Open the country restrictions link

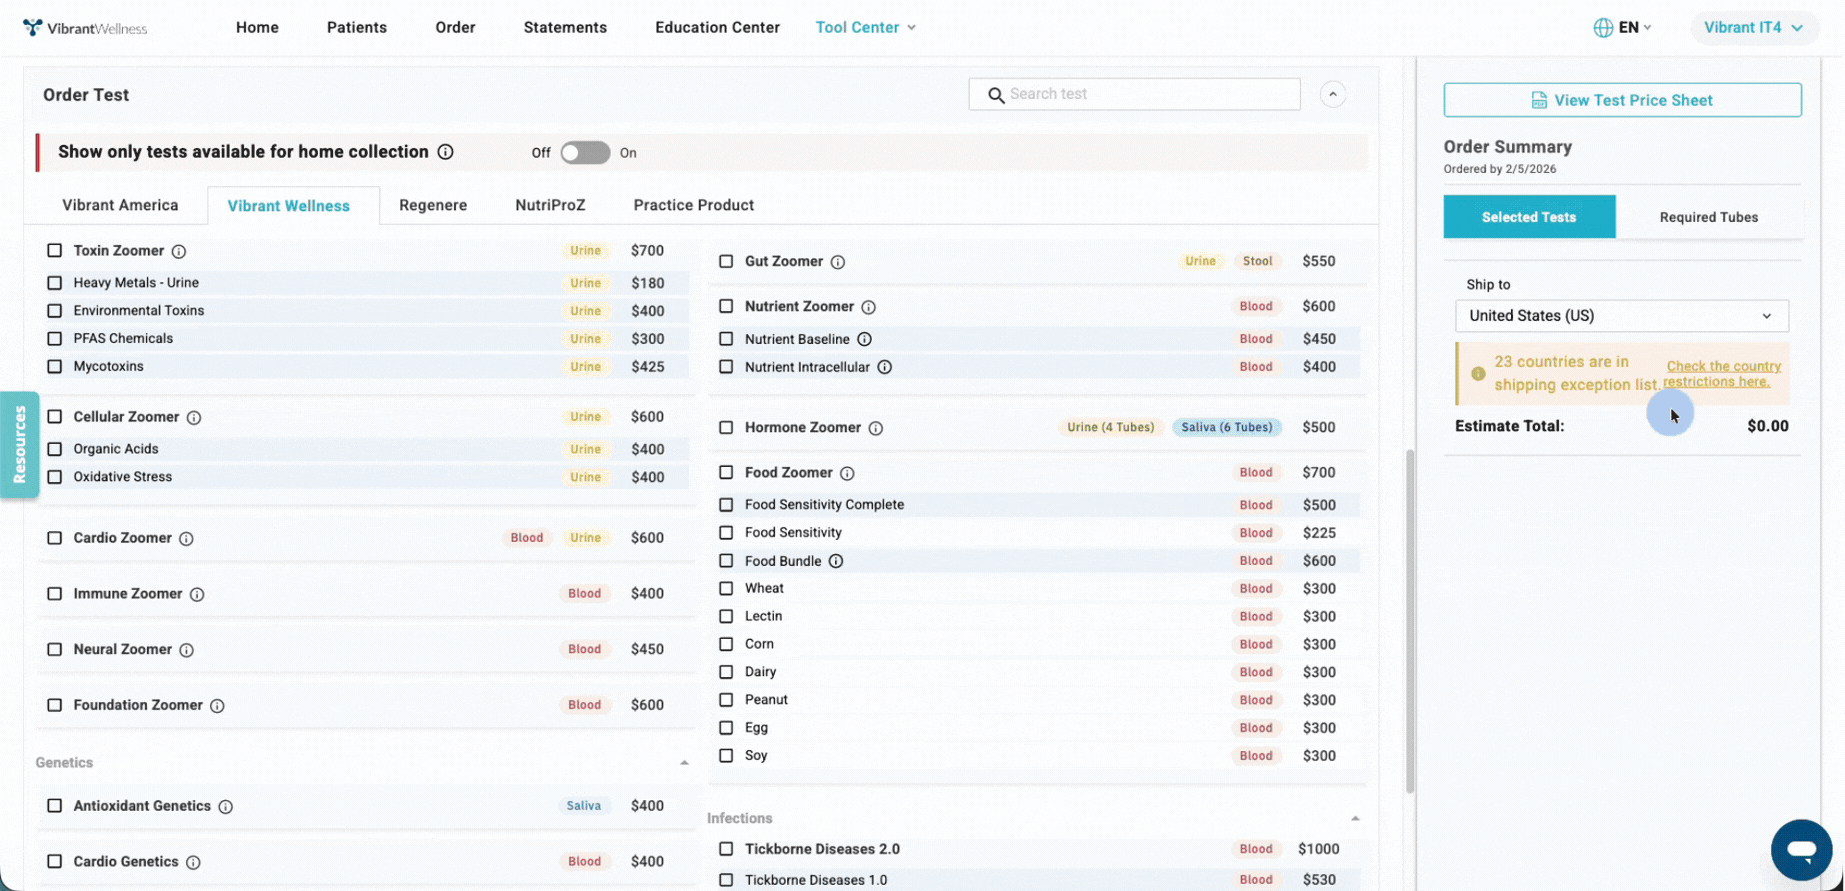tap(1722, 374)
